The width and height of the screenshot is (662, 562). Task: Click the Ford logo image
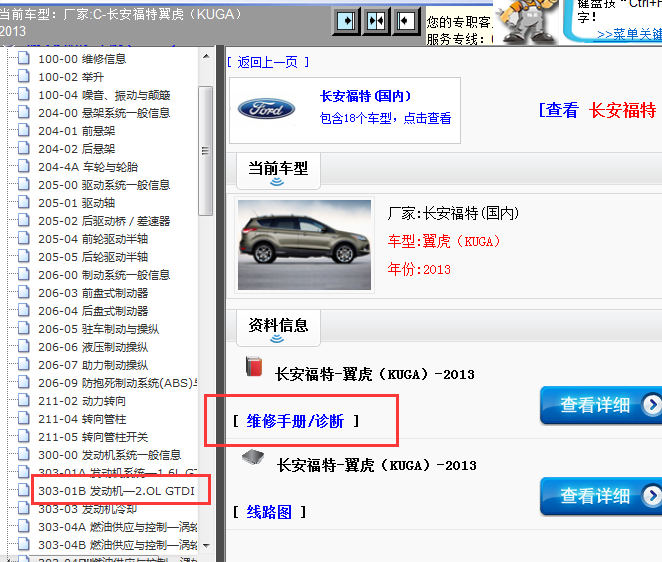[x=266, y=109]
